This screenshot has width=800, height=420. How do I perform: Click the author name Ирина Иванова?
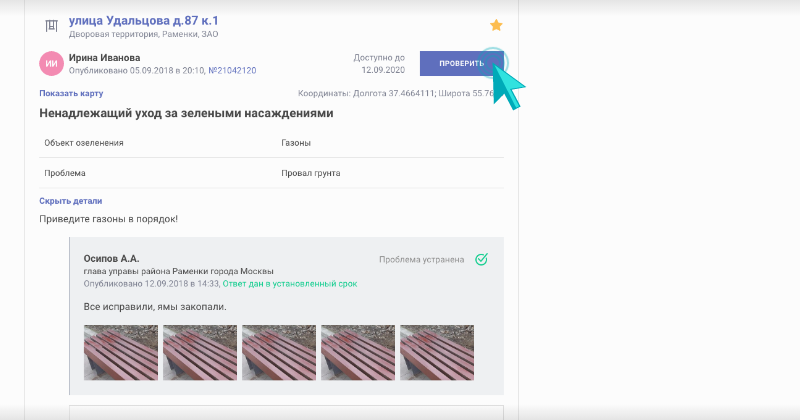click(105, 58)
